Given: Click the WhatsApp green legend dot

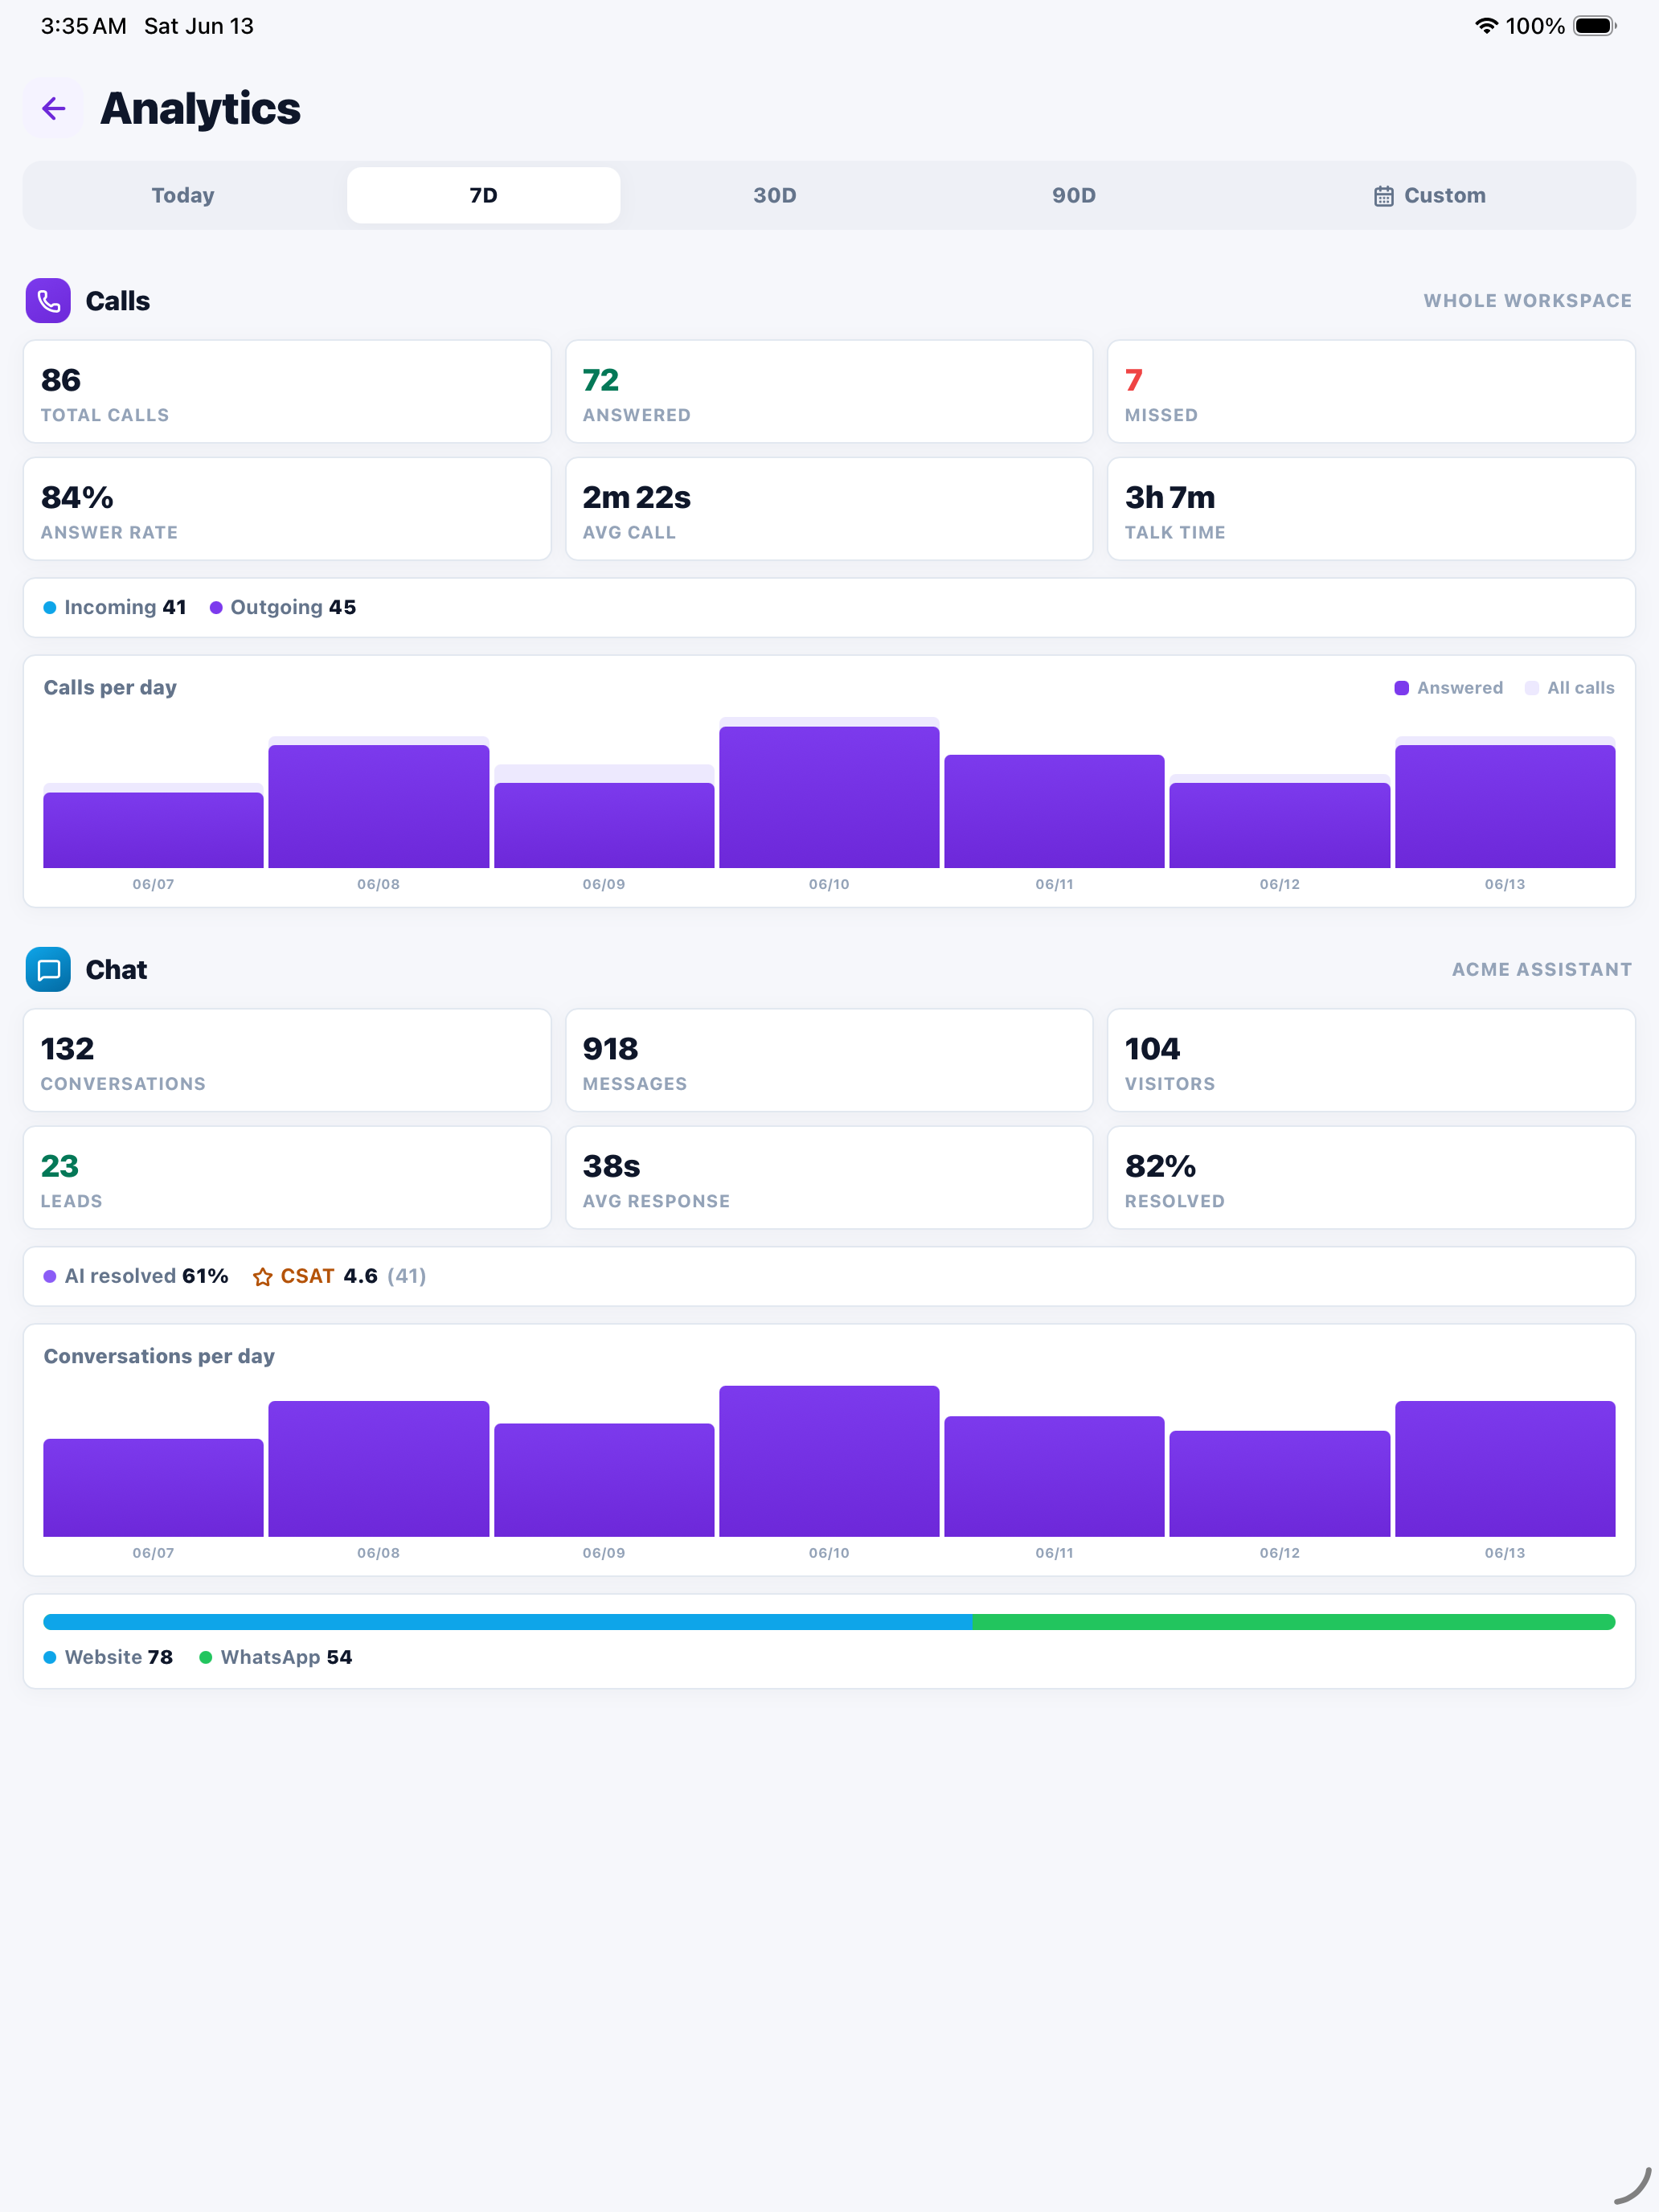Looking at the screenshot, I should click(x=206, y=1658).
